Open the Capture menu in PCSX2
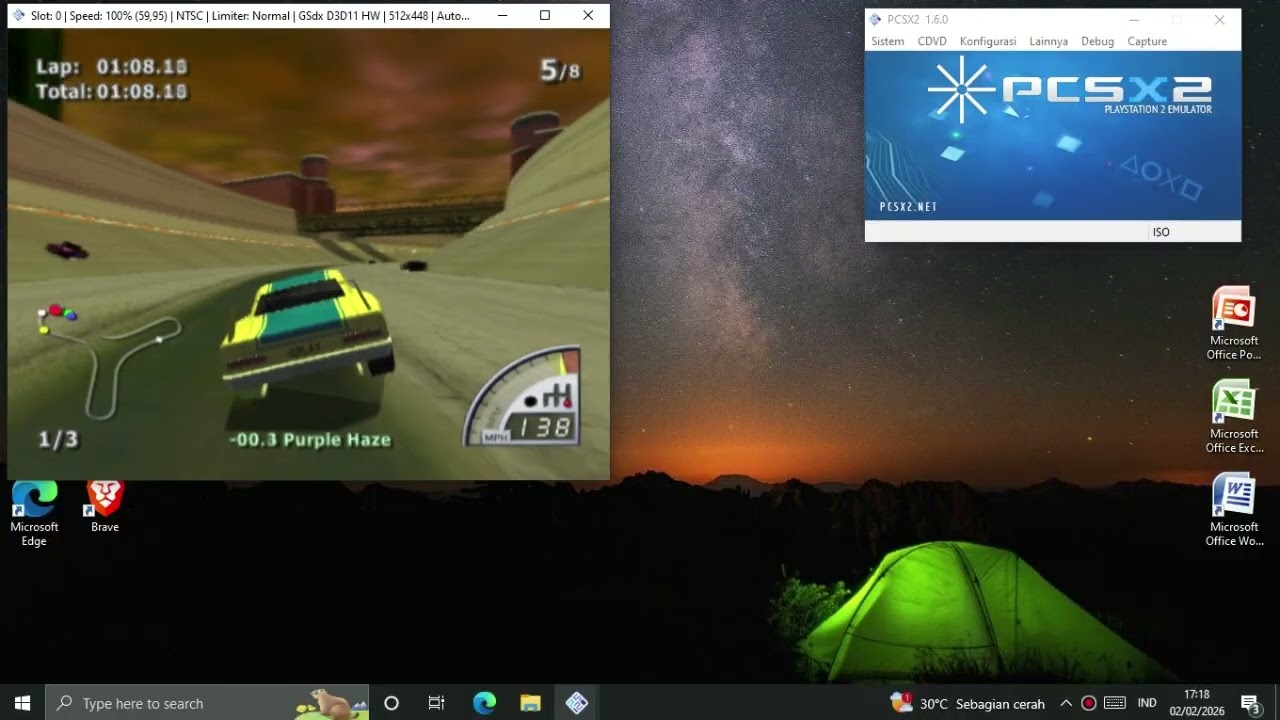 1147,41
